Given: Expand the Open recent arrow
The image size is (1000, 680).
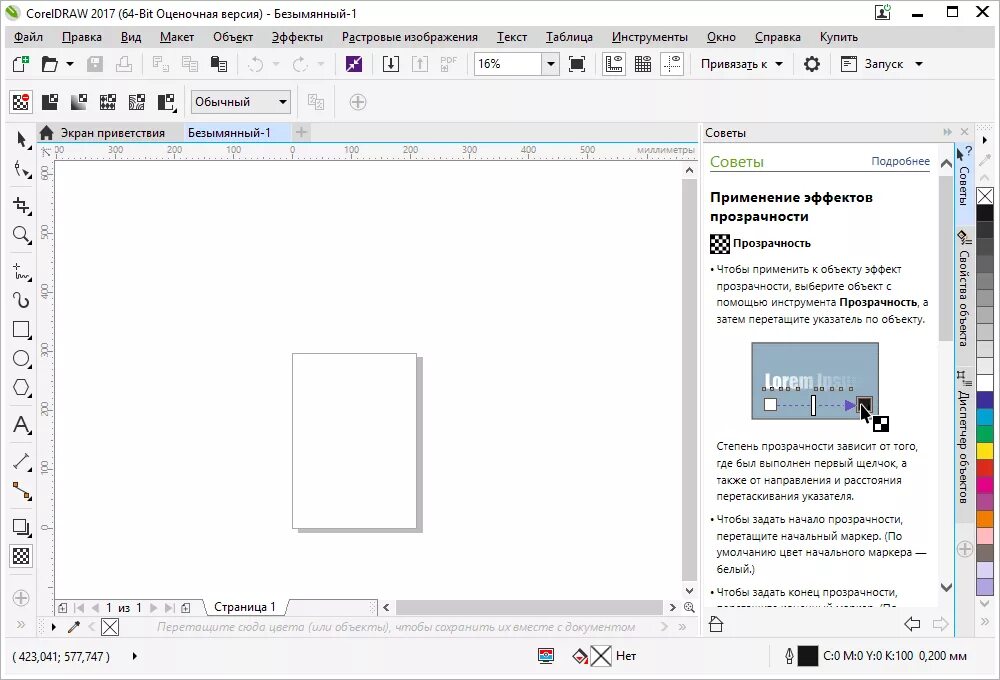Looking at the screenshot, I should coord(70,64).
